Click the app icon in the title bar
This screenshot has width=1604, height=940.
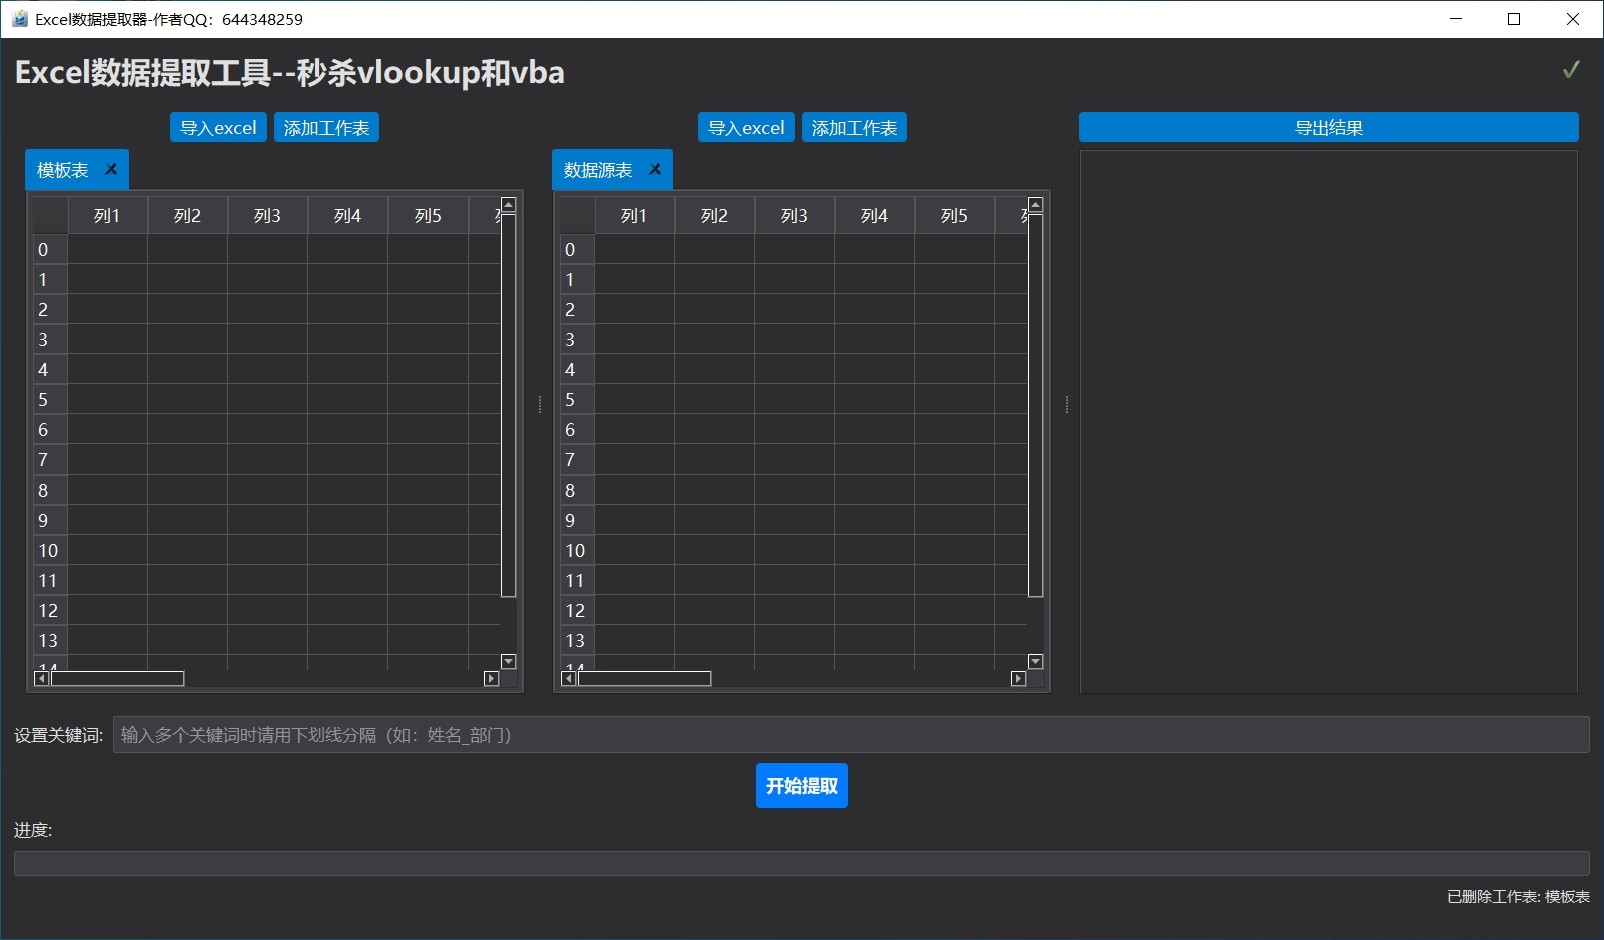coord(19,19)
